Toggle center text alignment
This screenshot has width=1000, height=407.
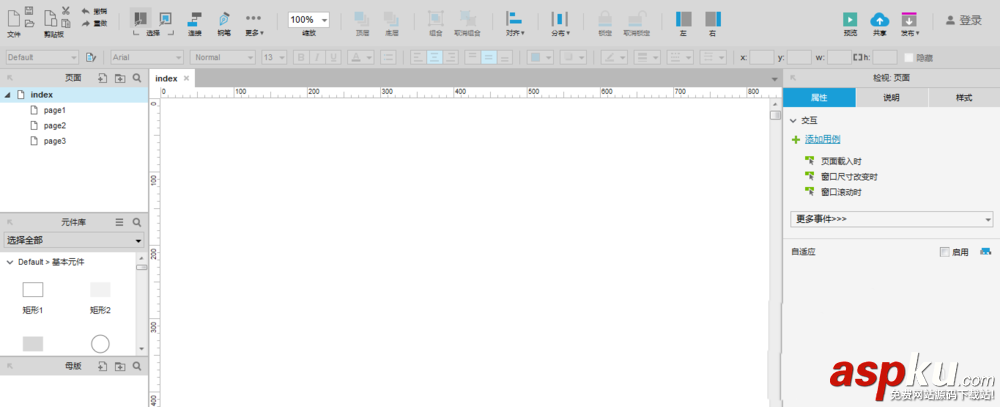[435, 57]
